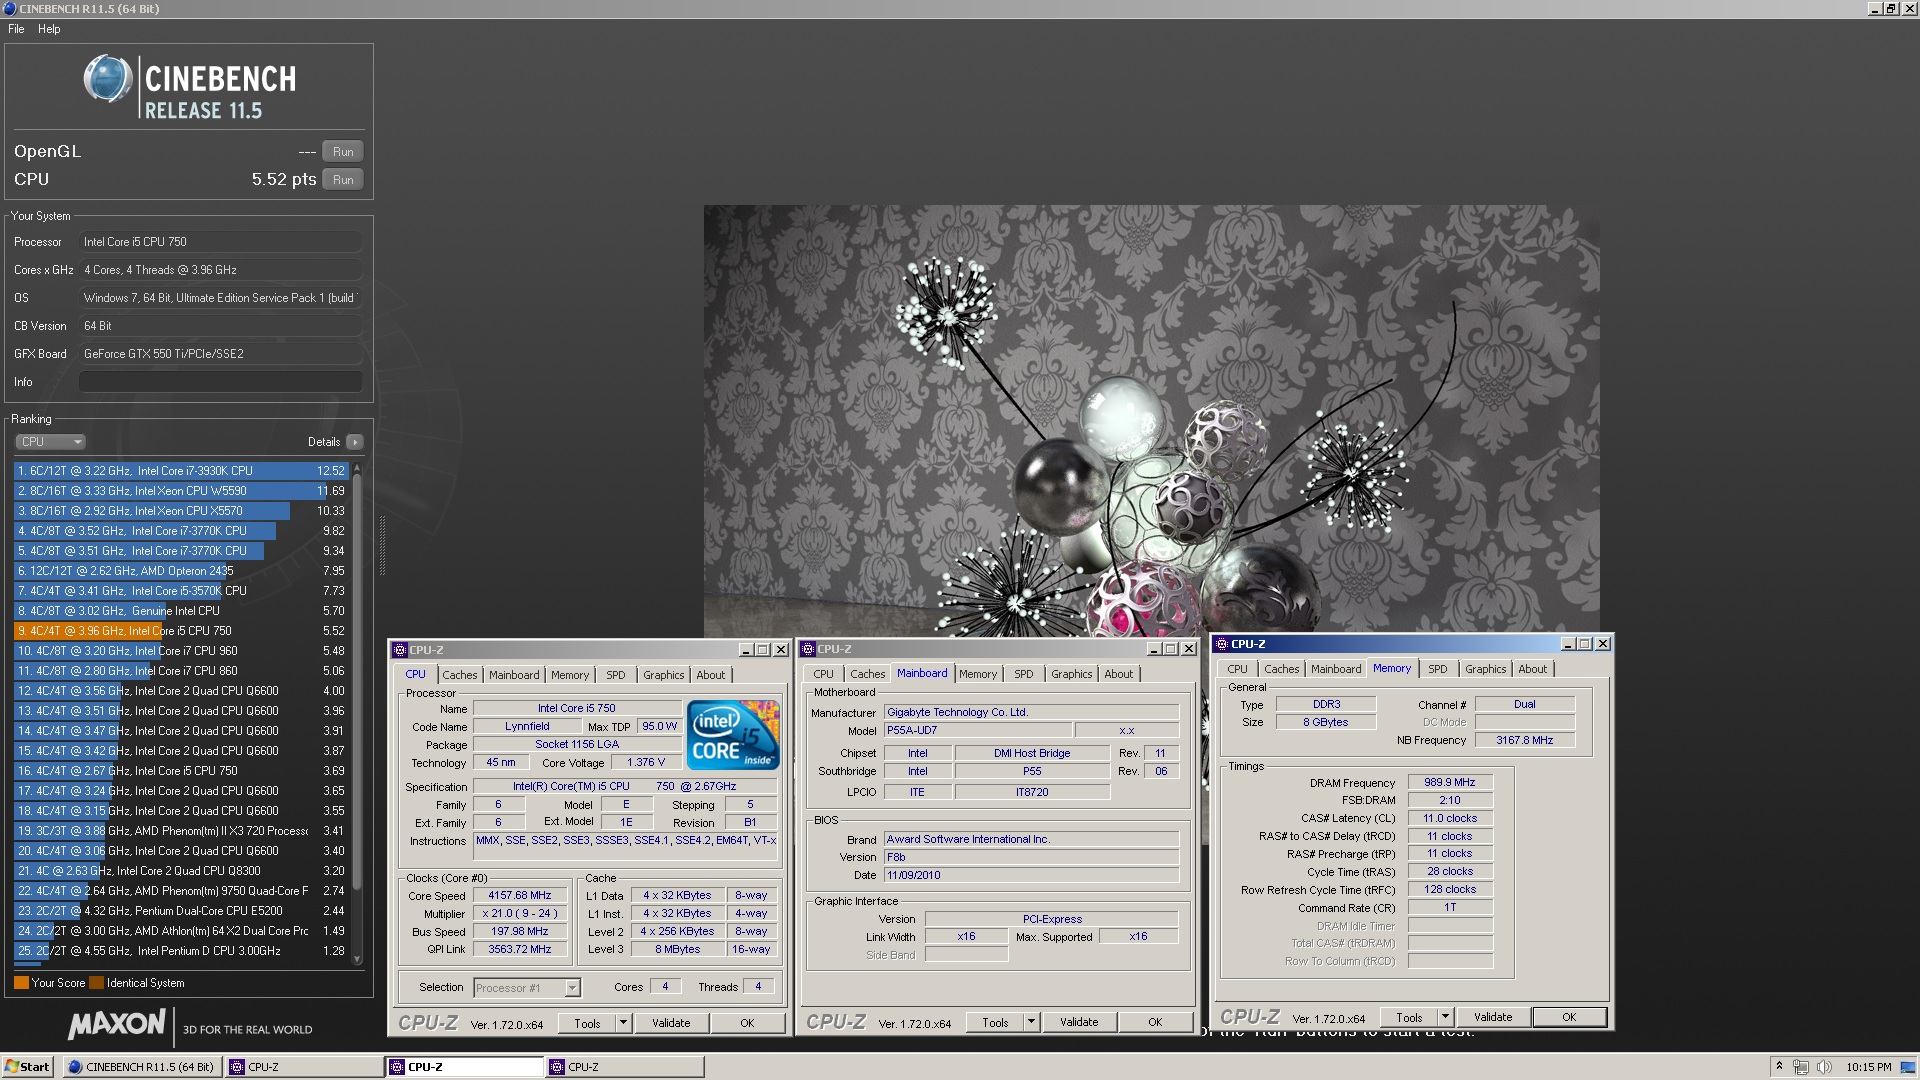Image resolution: width=1920 pixels, height=1080 pixels.
Task: Minimize the Memory CPU-Z window
Action: point(1568,644)
